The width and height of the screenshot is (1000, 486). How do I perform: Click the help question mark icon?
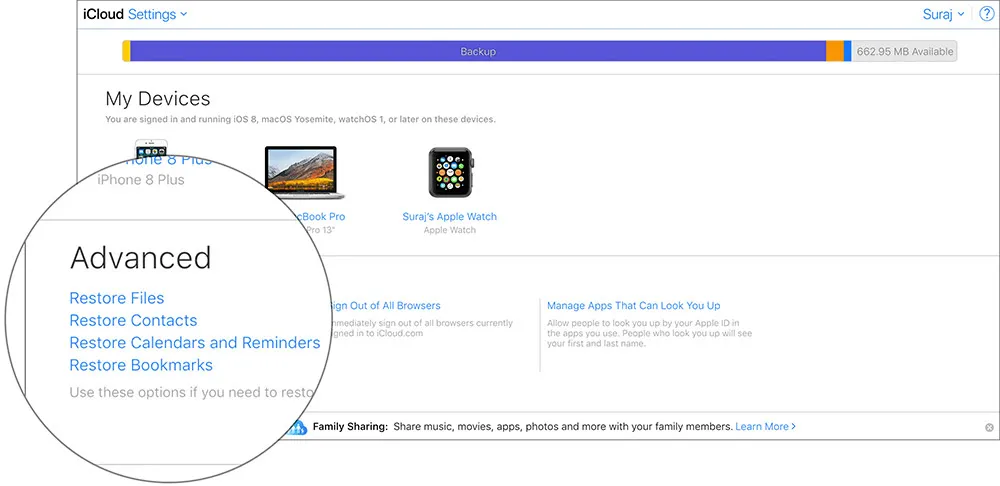point(986,14)
